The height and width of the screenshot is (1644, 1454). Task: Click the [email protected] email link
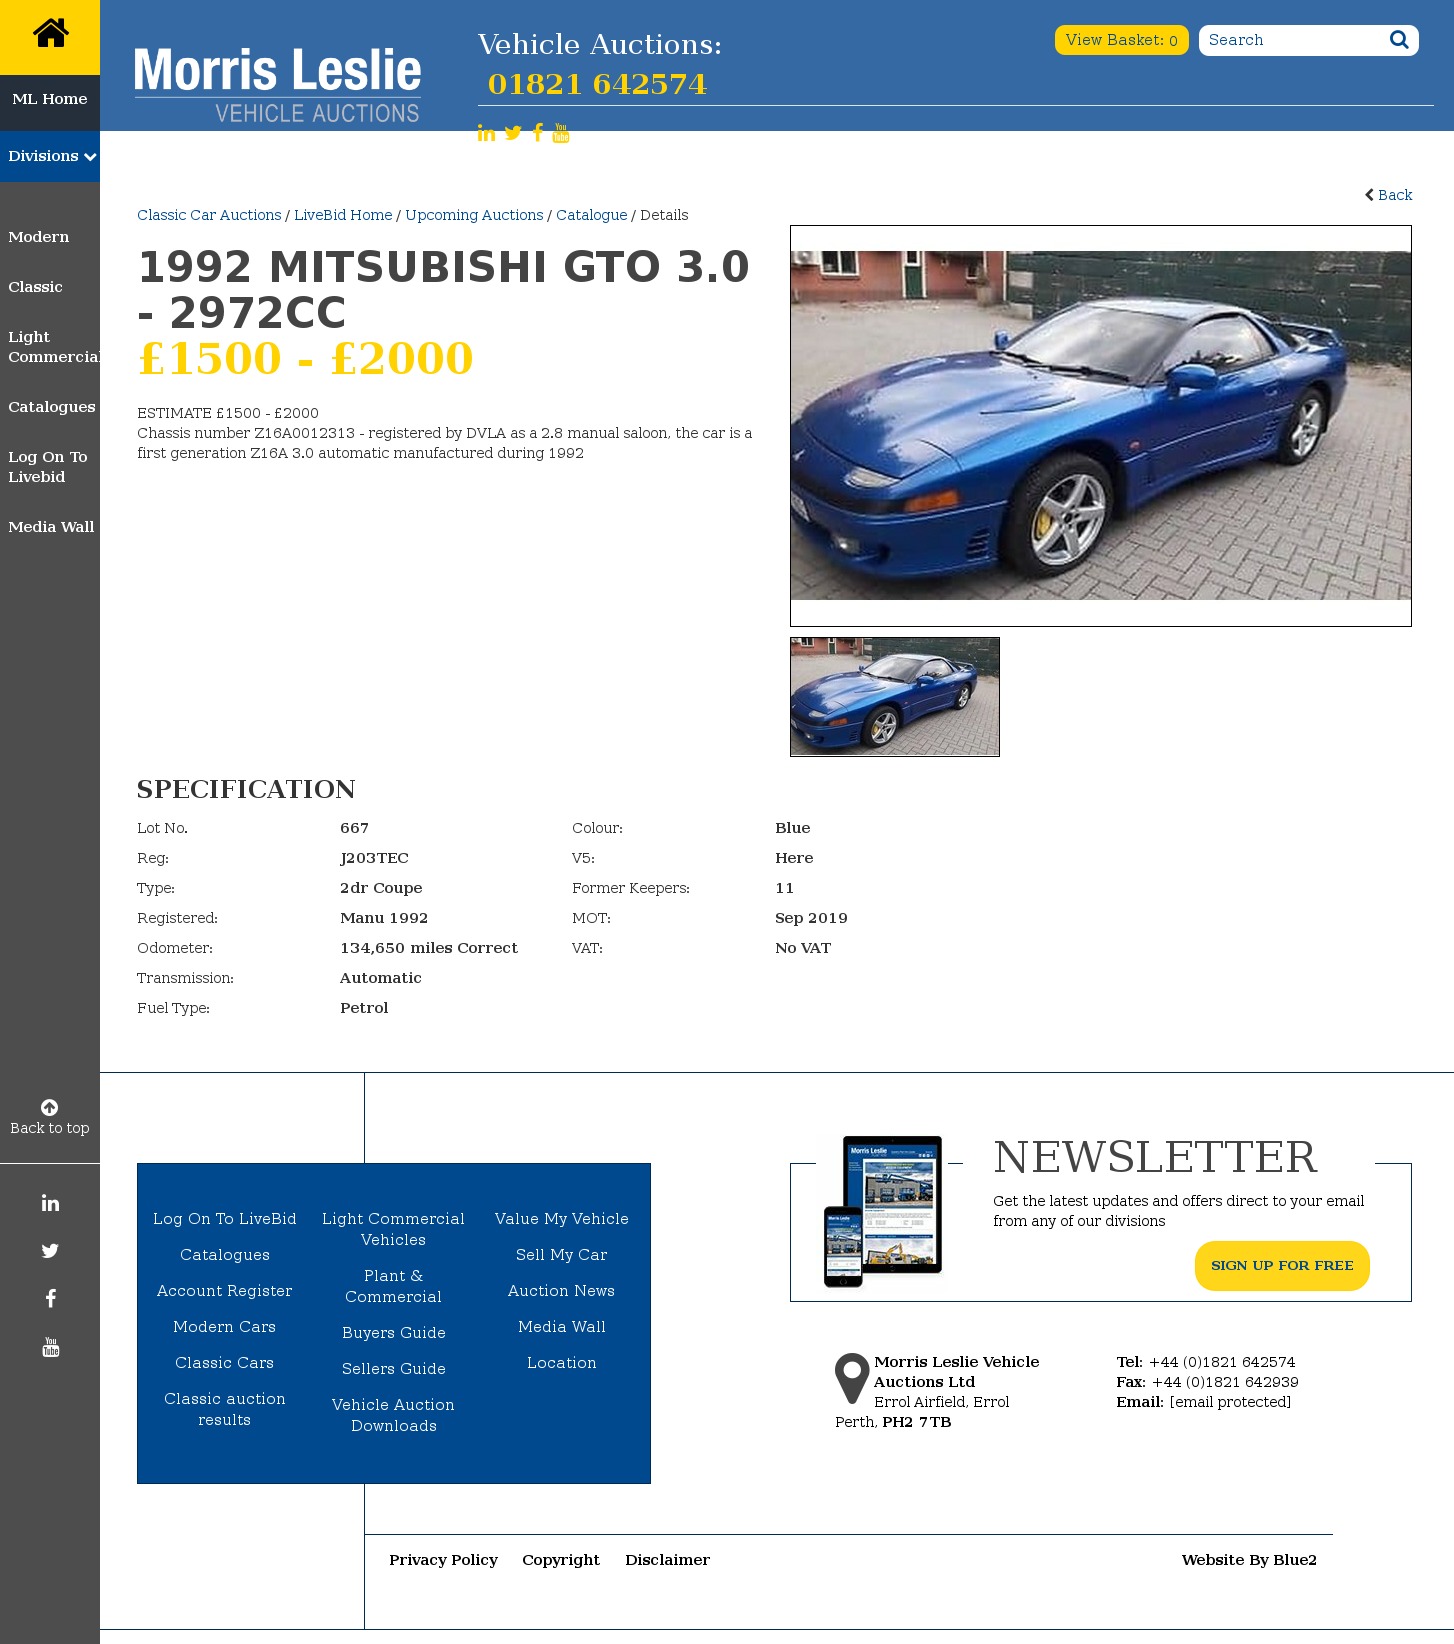[1230, 1402]
